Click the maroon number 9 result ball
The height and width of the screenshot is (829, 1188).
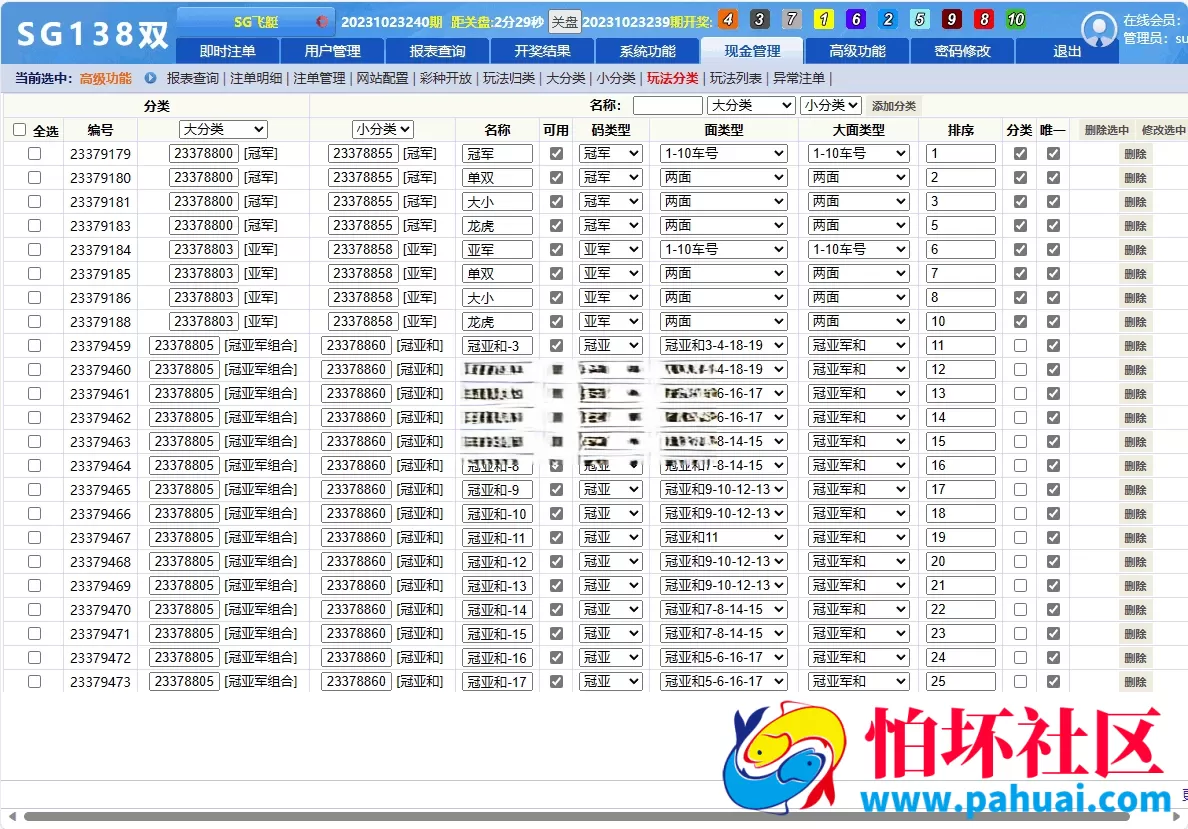coord(952,20)
